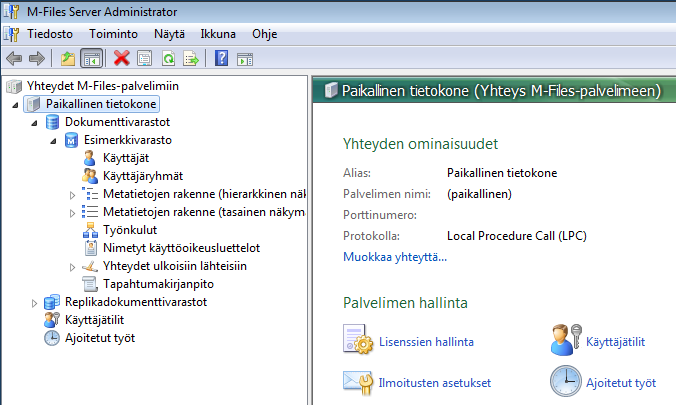
Task: Click the Käyttäjät user icon
Action: point(90,158)
